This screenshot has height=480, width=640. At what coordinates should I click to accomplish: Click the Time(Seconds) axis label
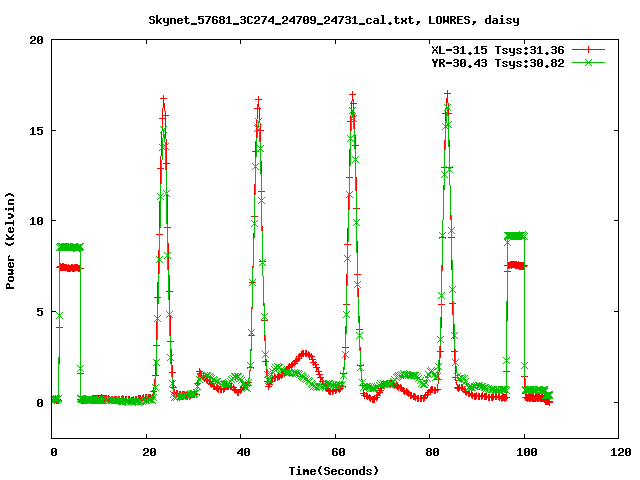pyautogui.click(x=334, y=471)
